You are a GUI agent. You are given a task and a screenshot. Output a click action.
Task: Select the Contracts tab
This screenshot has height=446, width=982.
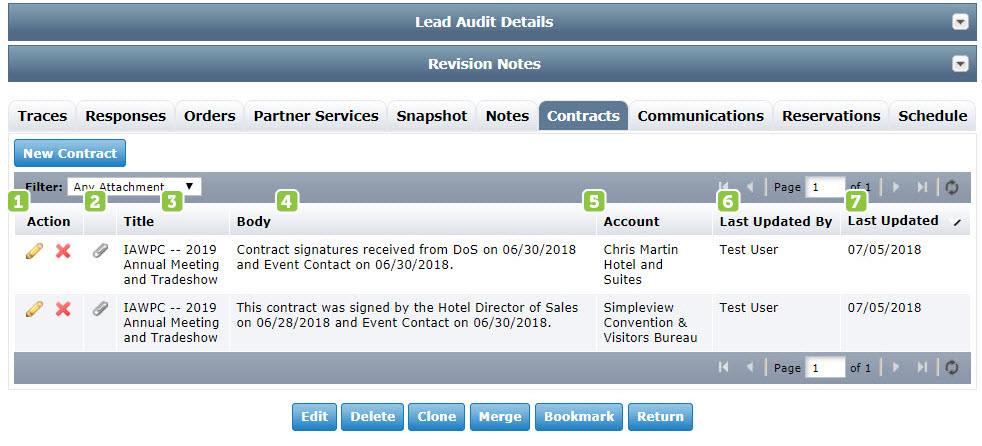pos(583,116)
